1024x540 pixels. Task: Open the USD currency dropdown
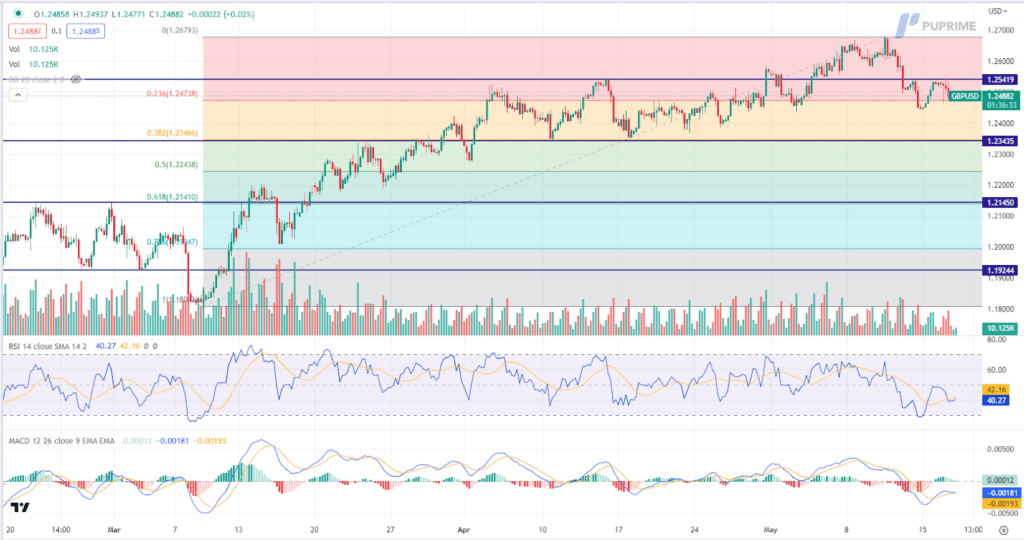998,11
